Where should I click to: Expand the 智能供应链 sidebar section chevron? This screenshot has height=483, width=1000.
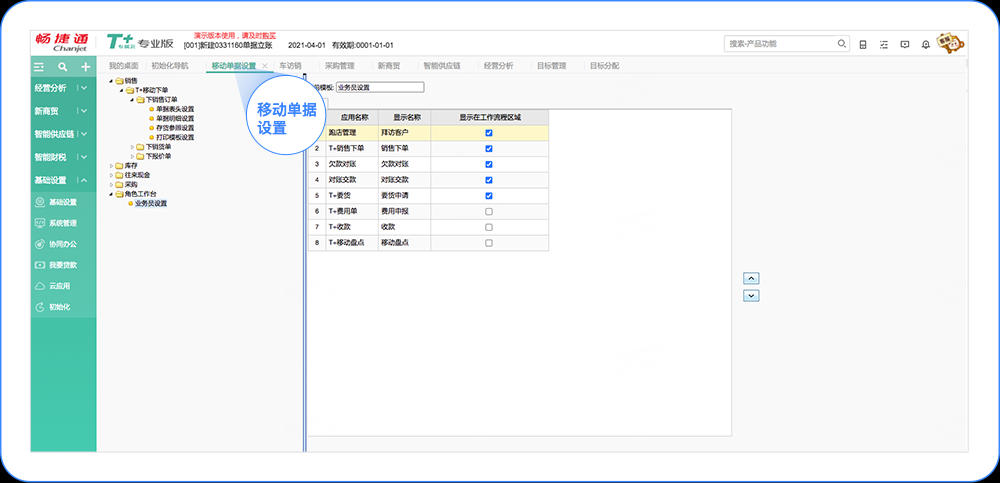point(84,134)
